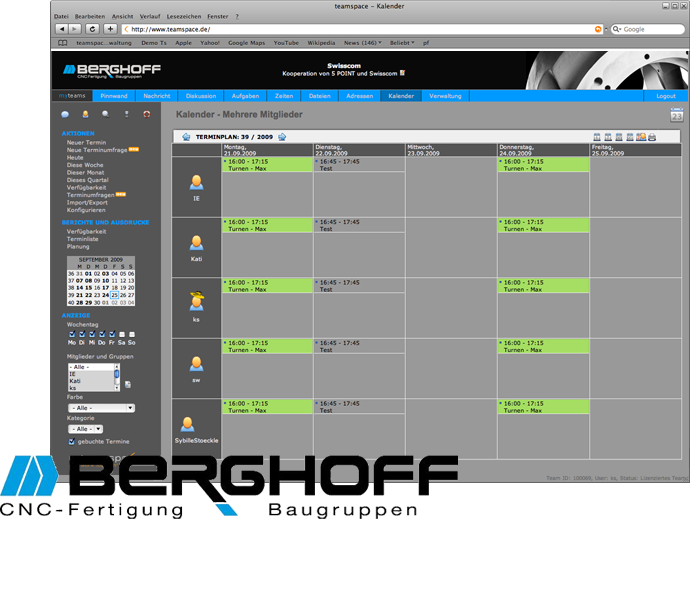Click user avatar icon for Kati

click(196, 243)
